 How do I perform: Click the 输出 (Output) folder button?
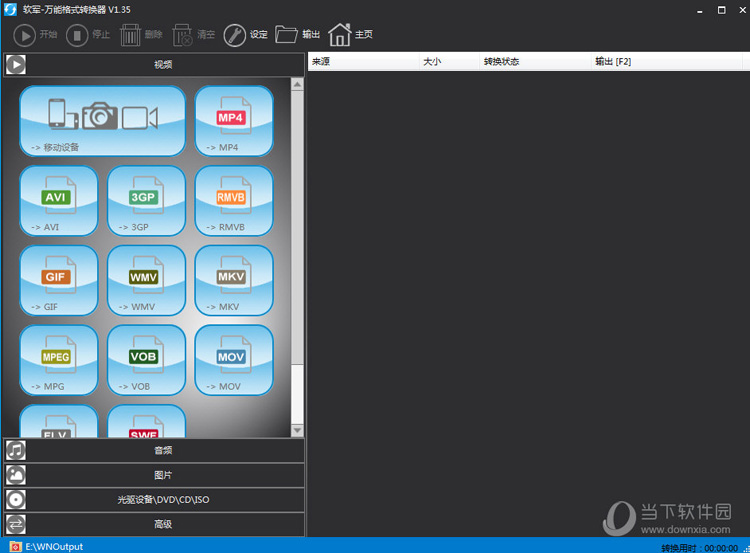coord(298,35)
